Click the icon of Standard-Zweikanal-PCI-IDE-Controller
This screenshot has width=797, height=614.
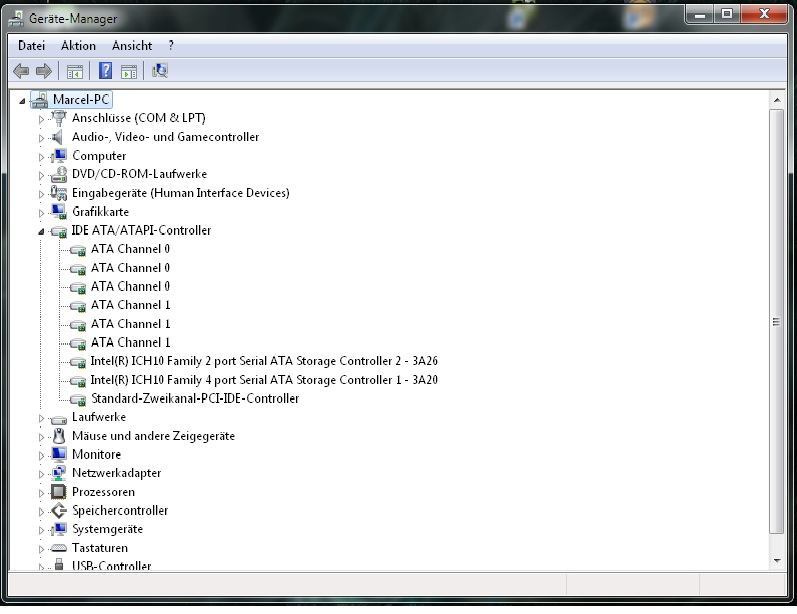tap(78, 400)
